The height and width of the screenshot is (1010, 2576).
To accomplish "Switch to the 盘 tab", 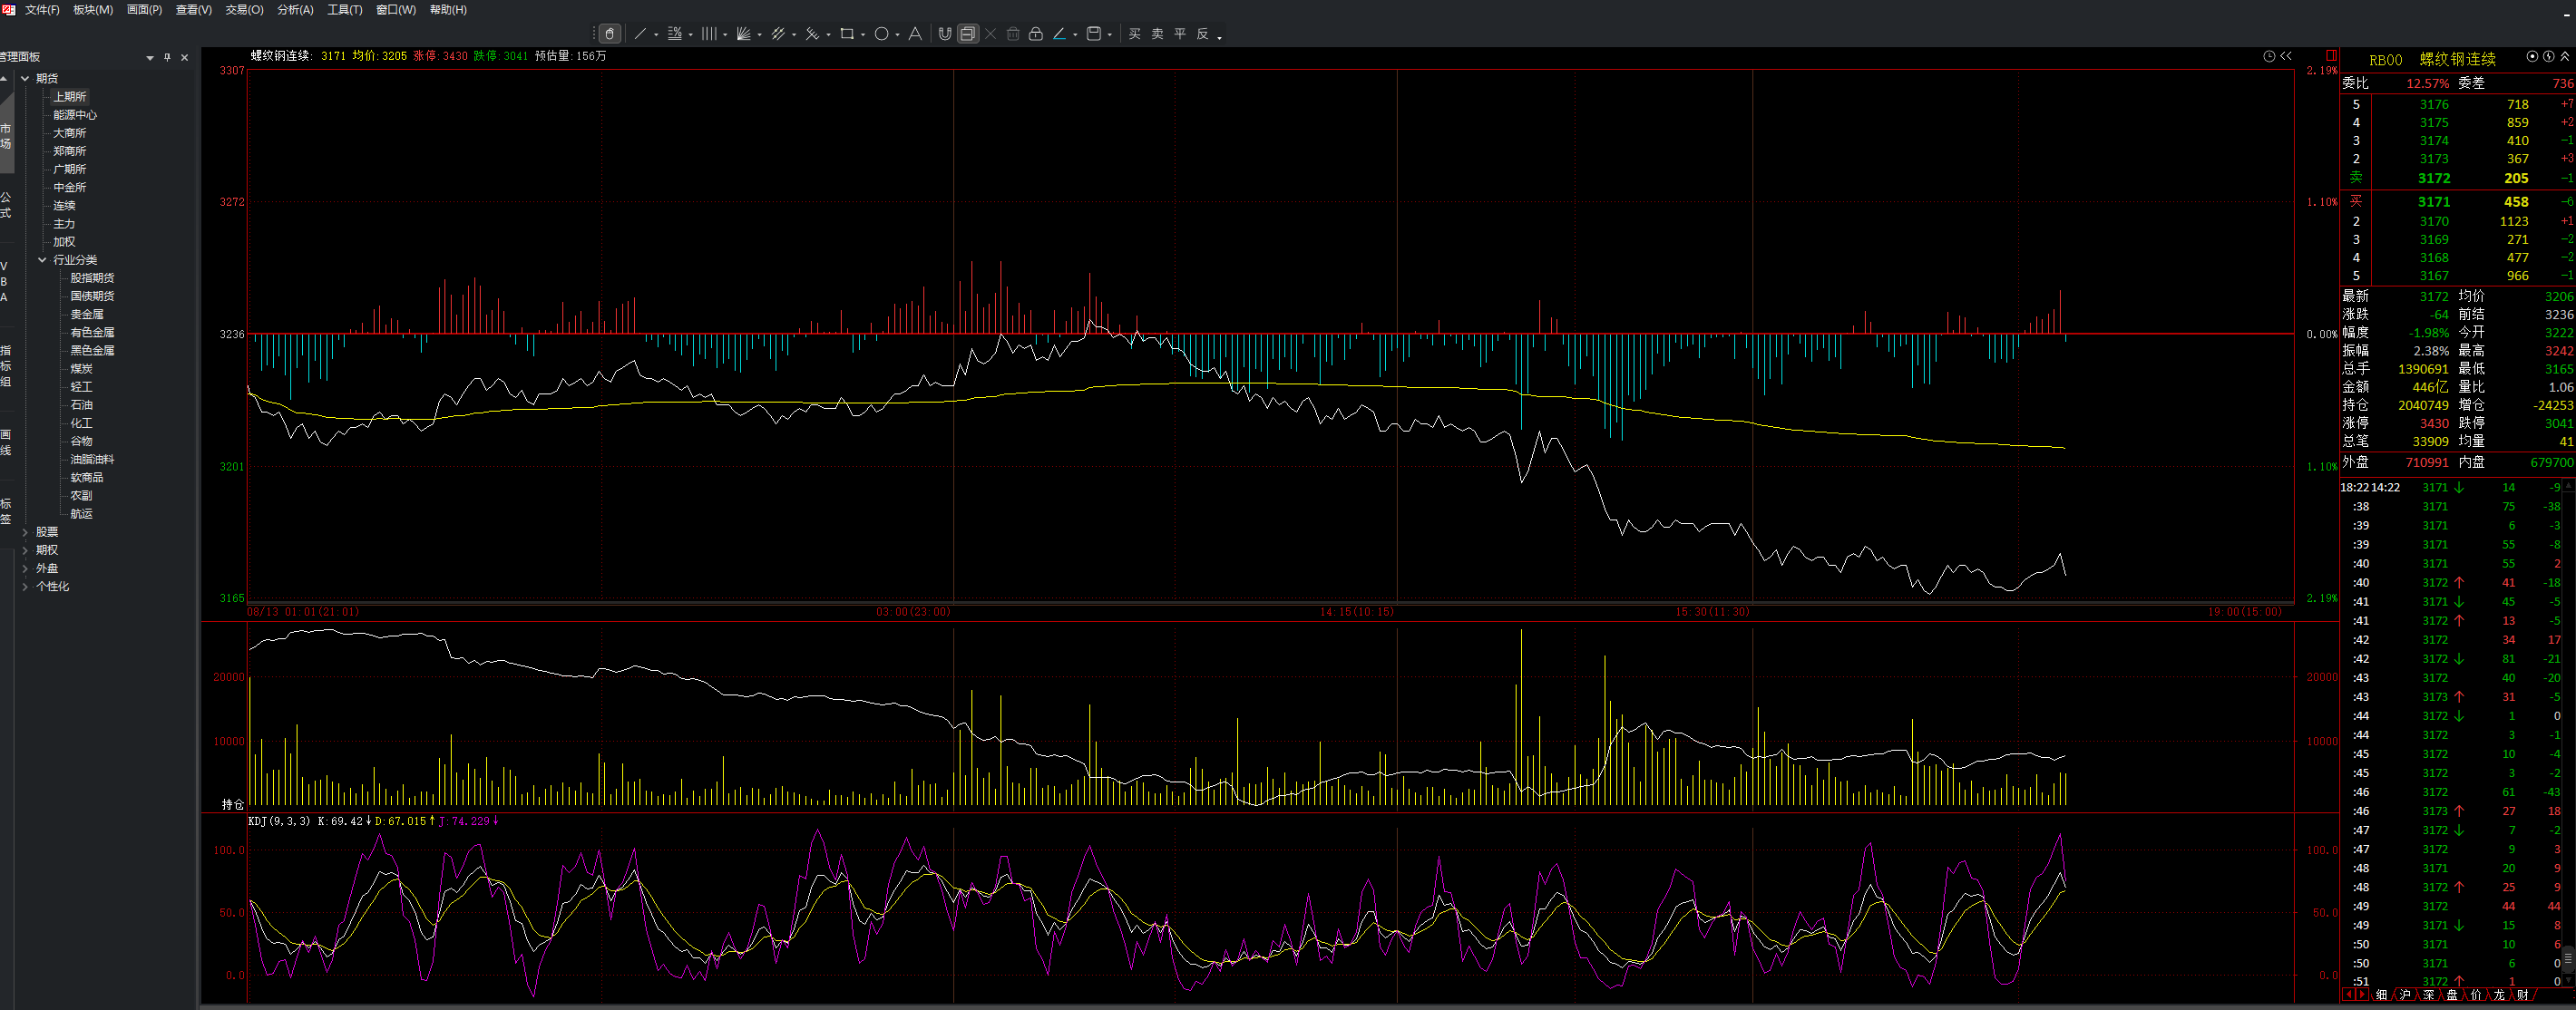I will click(2452, 995).
